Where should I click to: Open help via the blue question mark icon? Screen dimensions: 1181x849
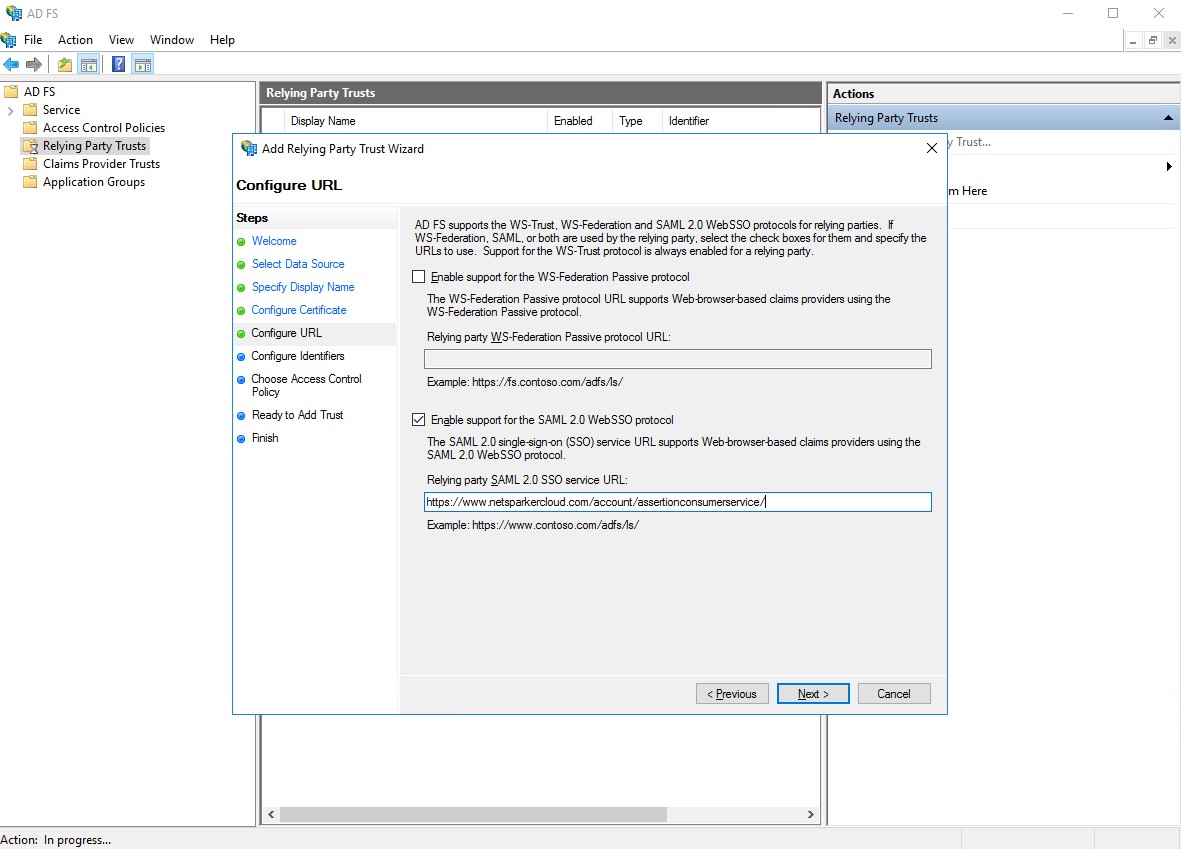(118, 63)
